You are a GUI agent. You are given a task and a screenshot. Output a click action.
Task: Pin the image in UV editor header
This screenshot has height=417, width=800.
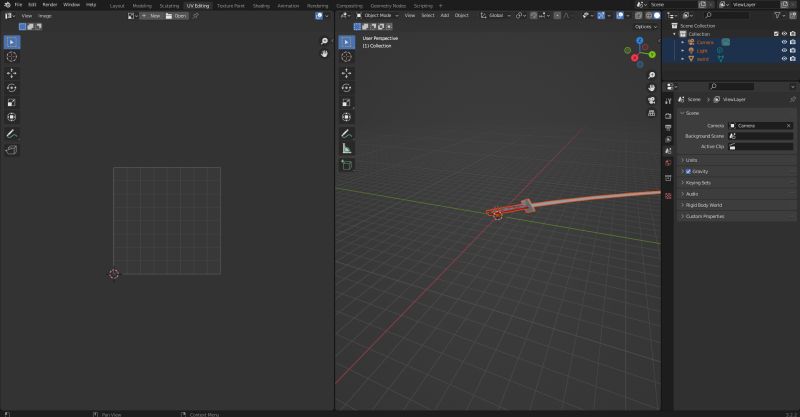(195, 16)
